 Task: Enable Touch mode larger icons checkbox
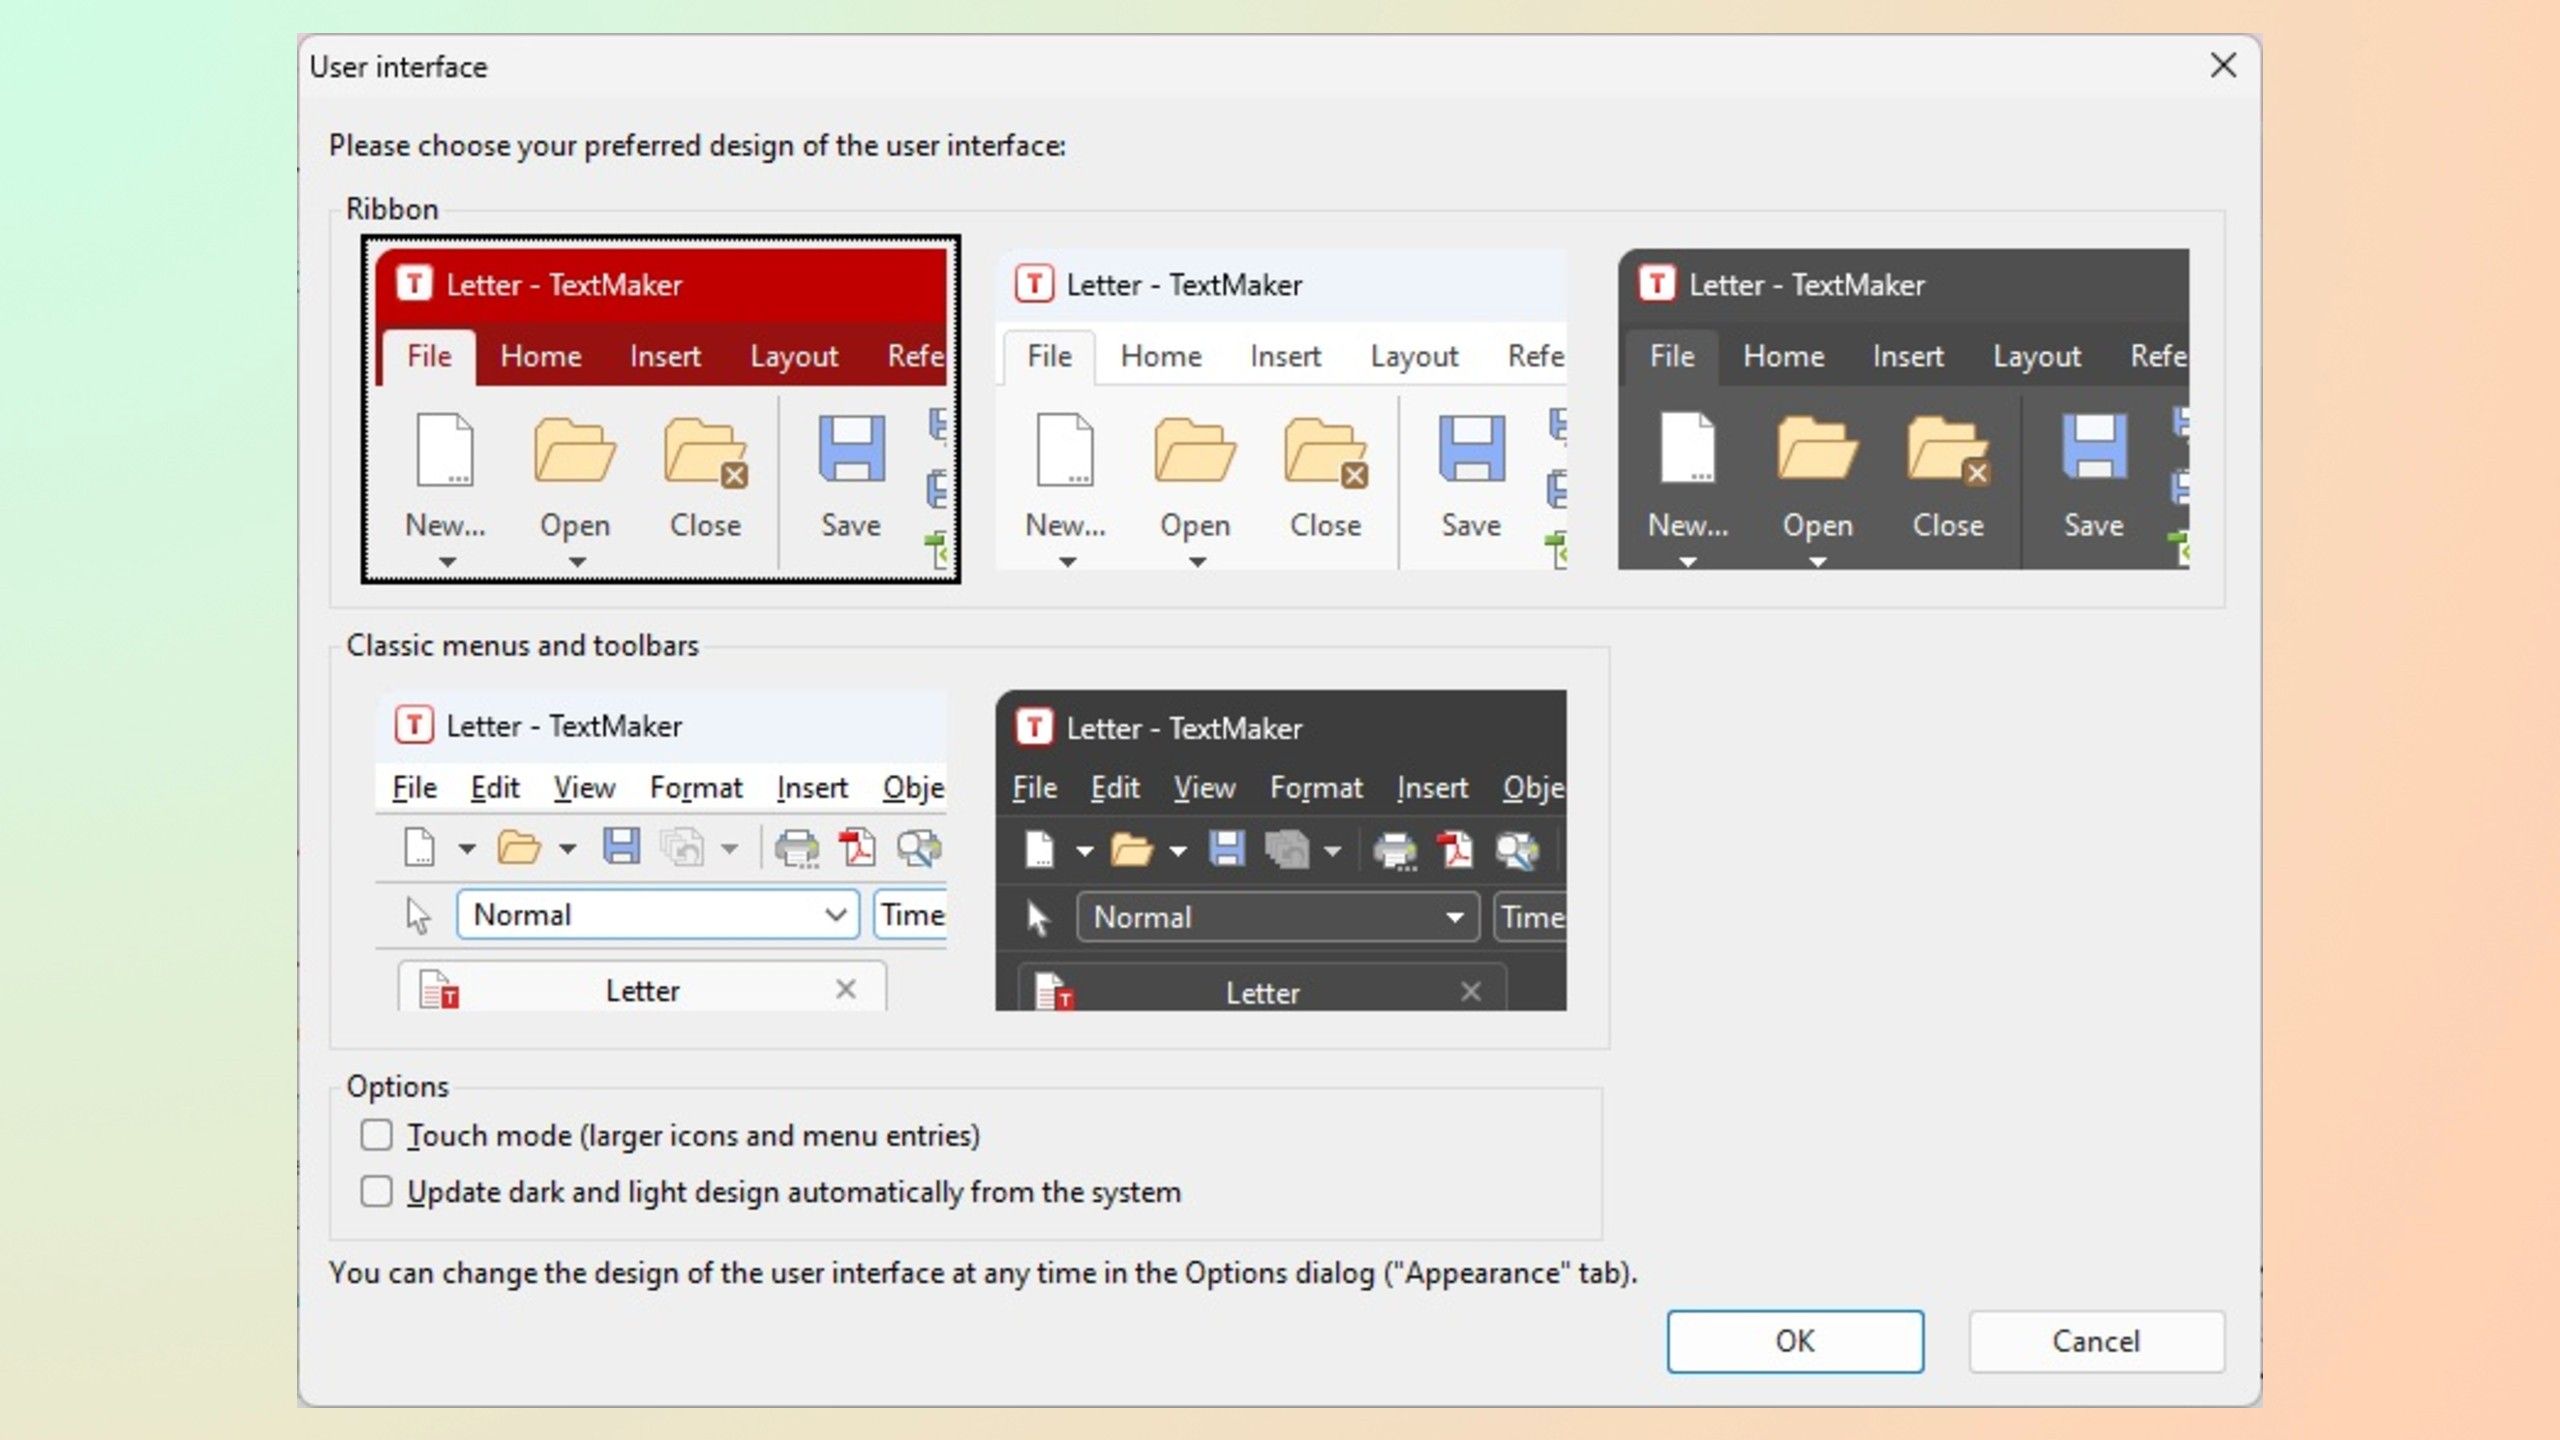click(x=376, y=1134)
